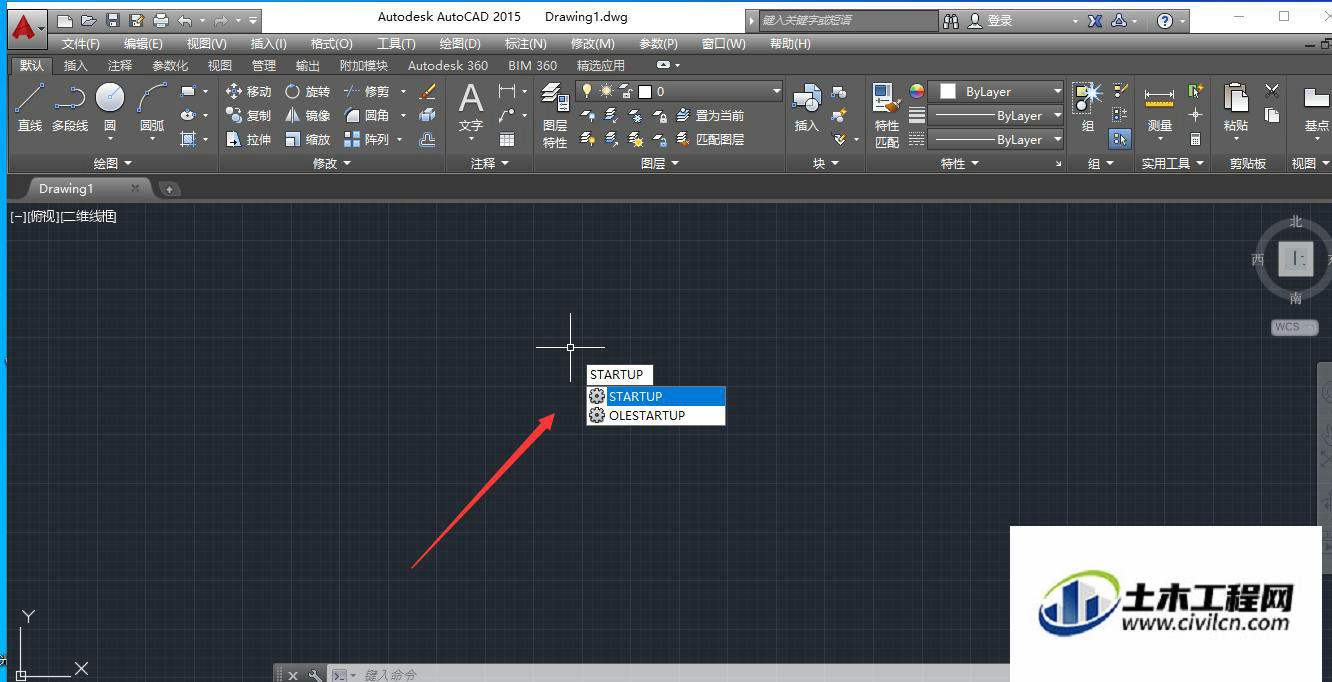The image size is (1332, 682).
Task: Expand the 绘图 draw panel title
Action: (x=112, y=163)
